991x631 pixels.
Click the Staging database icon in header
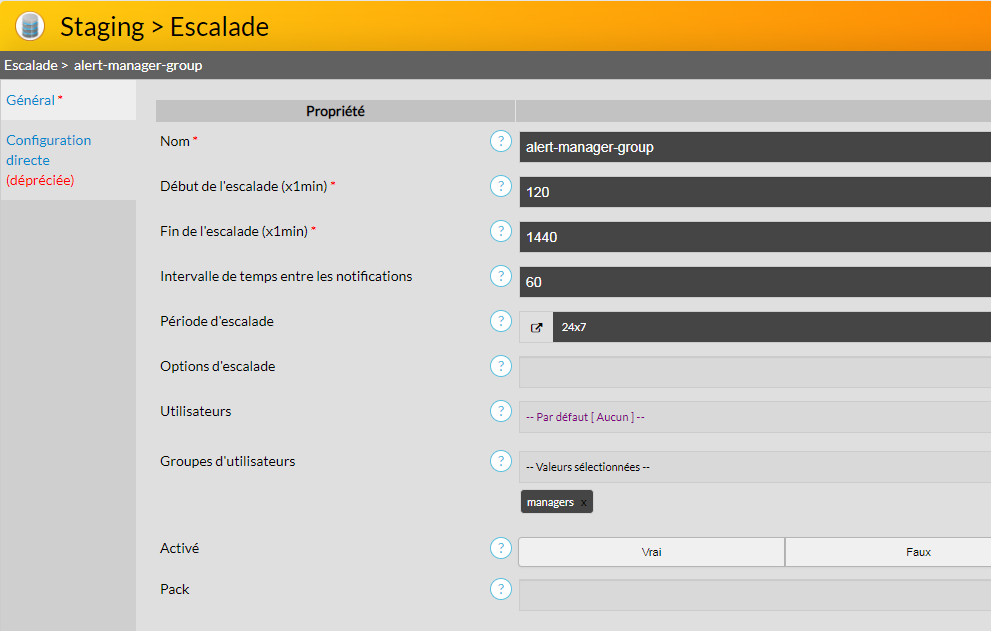[x=30, y=26]
